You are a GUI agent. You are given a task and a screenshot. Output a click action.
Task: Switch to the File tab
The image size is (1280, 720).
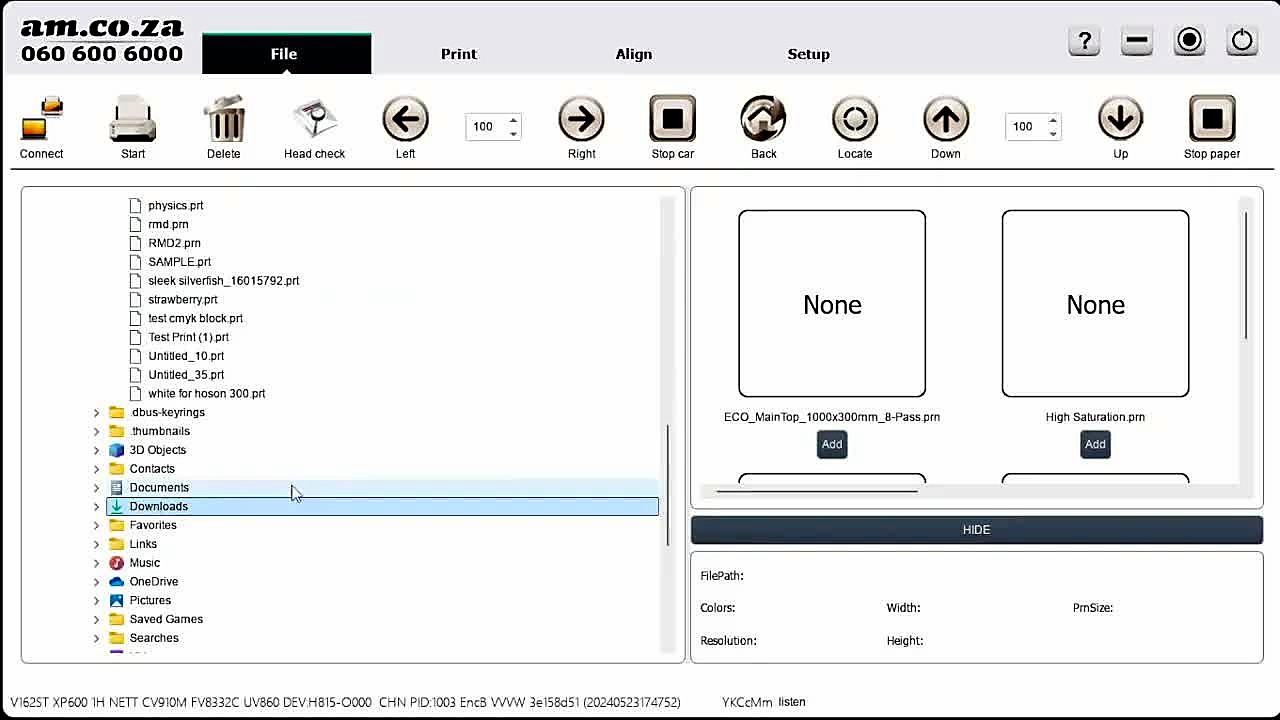coord(286,54)
